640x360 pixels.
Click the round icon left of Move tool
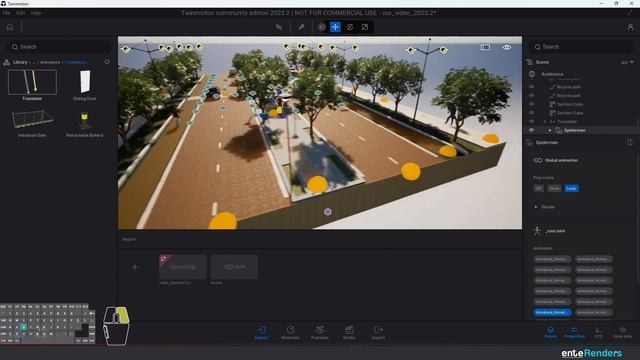pos(322,27)
